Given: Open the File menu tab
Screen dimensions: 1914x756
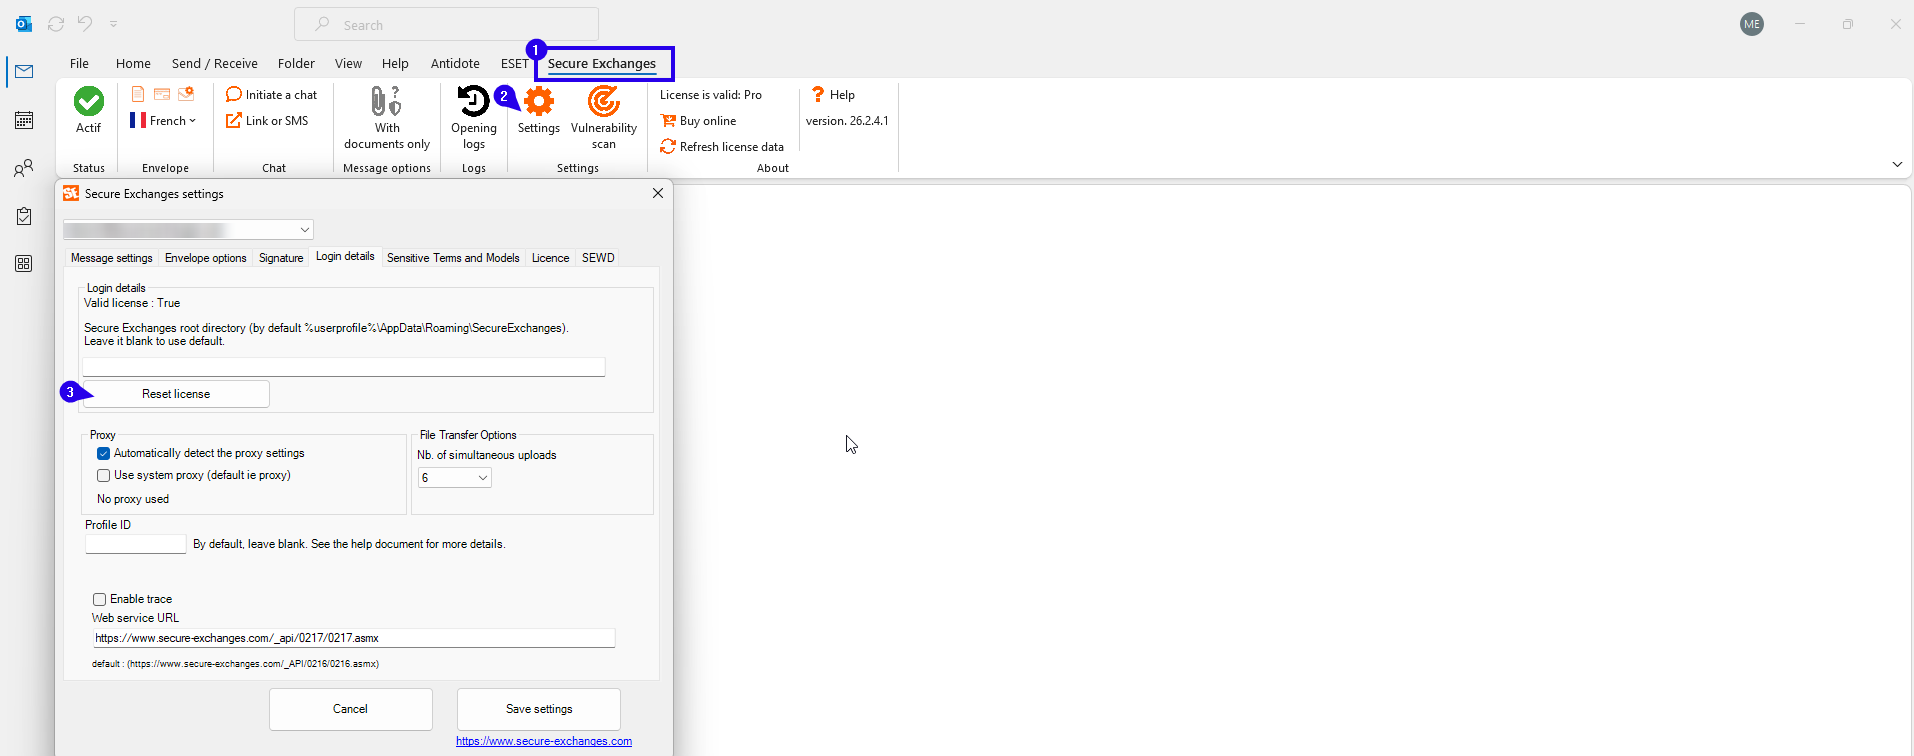Looking at the screenshot, I should 79,63.
